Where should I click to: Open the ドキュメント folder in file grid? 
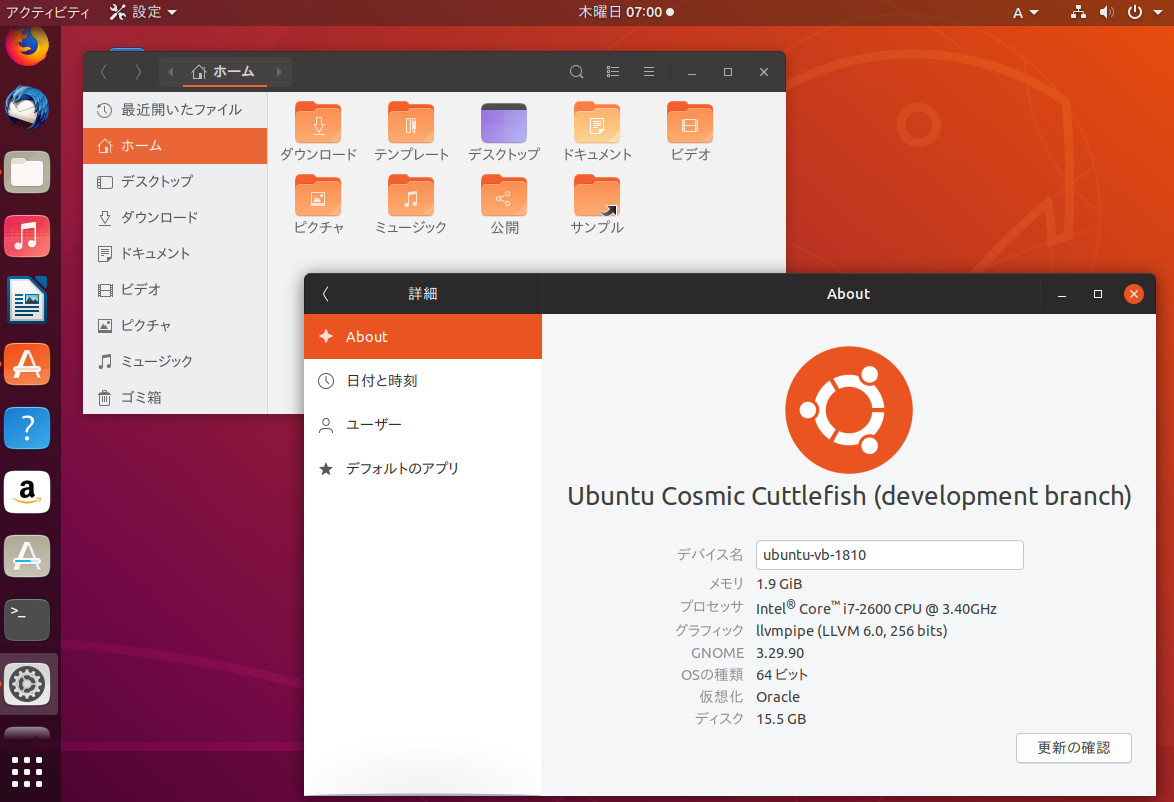tap(597, 133)
